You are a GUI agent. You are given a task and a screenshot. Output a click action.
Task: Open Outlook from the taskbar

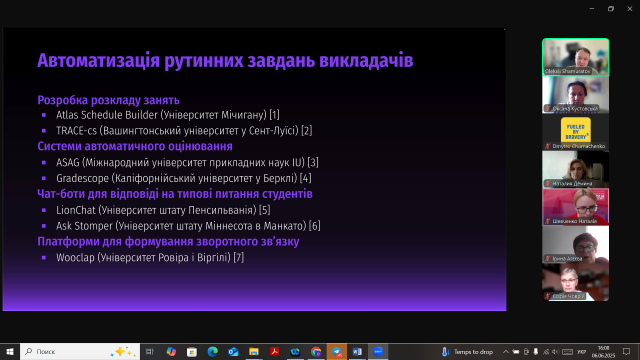tap(233, 351)
